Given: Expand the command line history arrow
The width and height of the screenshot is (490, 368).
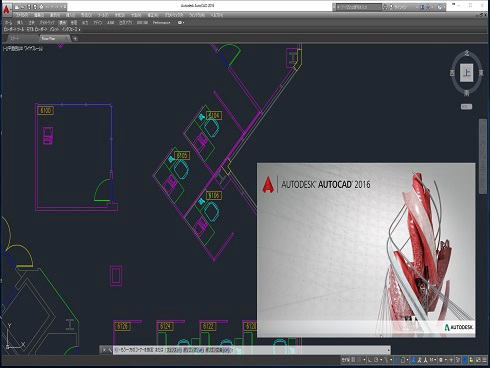Looking at the screenshot, I should (389, 350).
